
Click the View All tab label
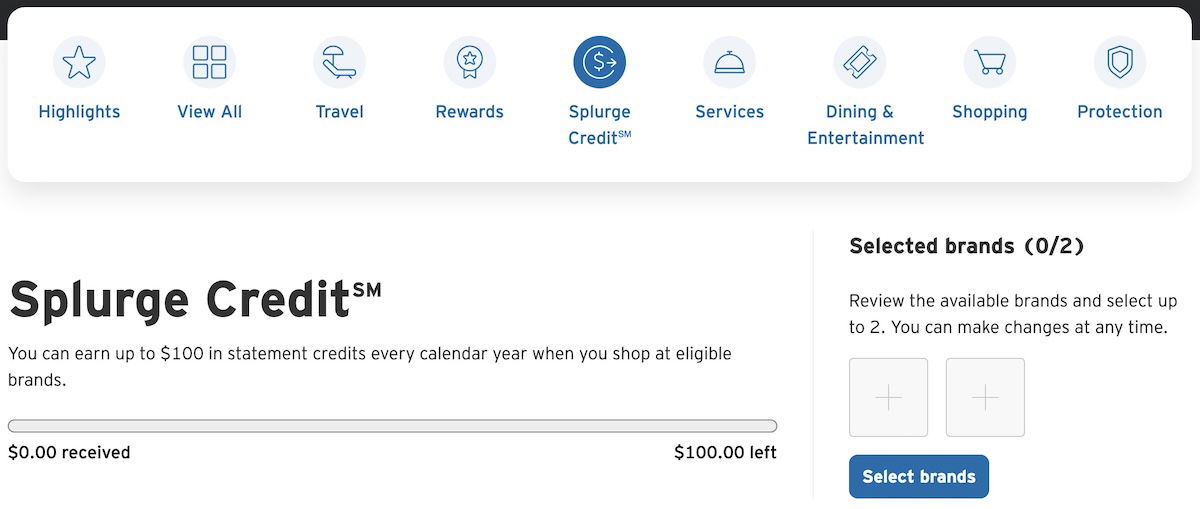[210, 112]
